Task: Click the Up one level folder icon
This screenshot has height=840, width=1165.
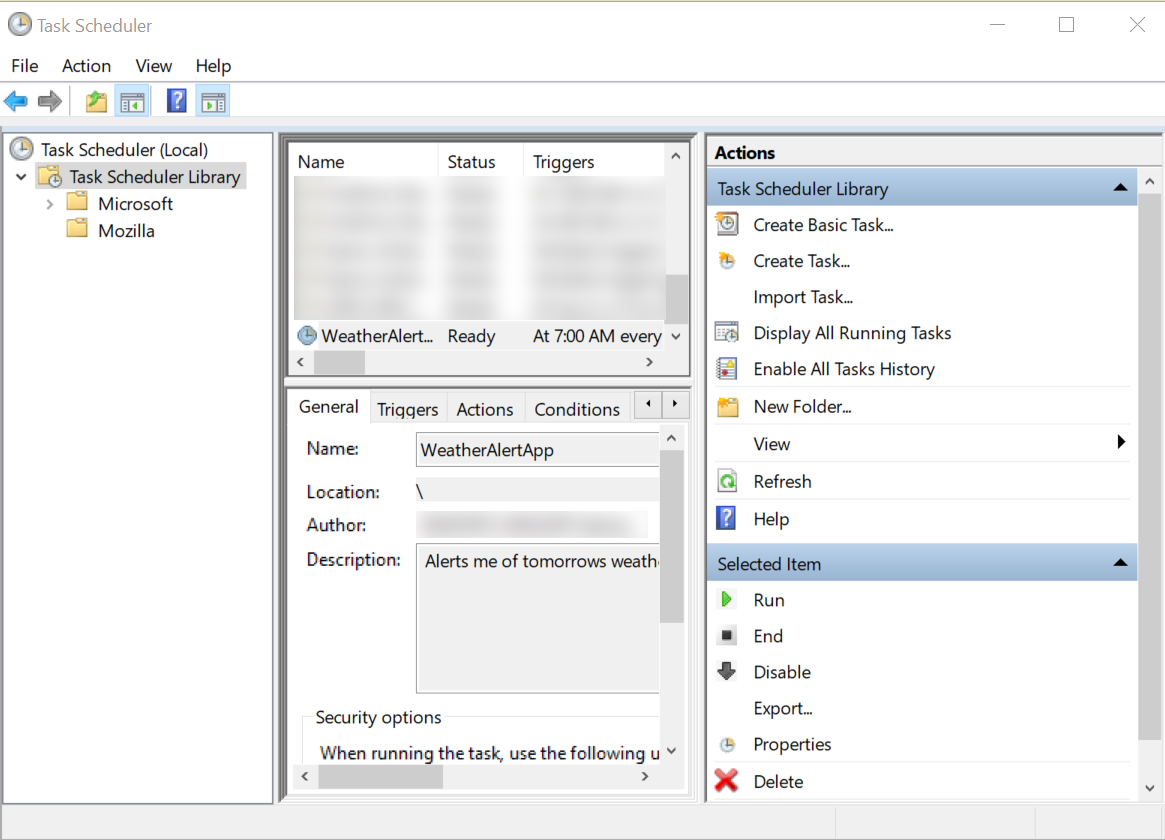Action: click(96, 101)
